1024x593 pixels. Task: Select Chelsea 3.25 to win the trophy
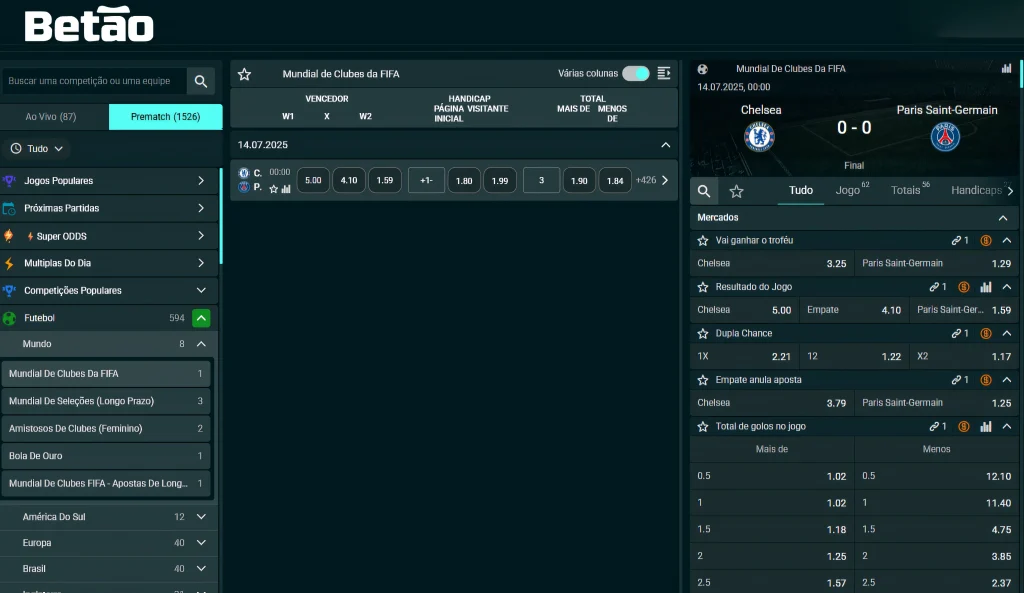pos(771,263)
